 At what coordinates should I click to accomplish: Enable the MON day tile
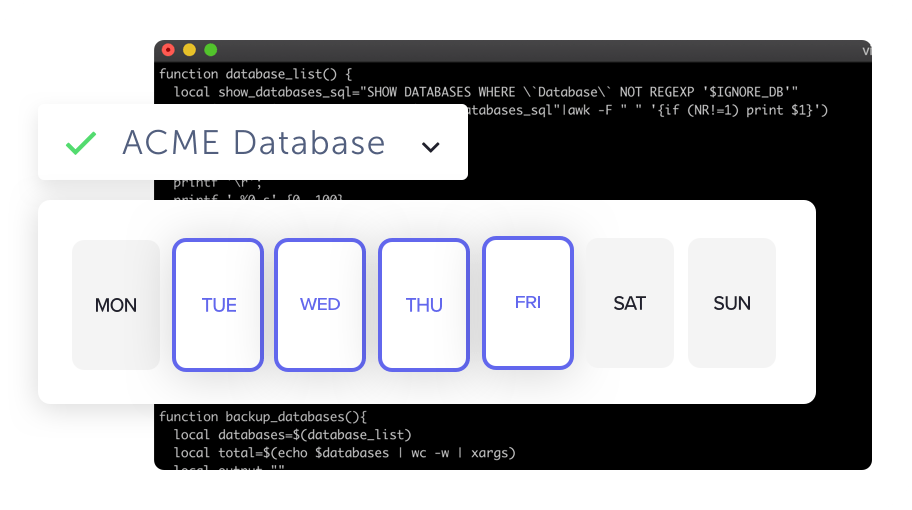tap(116, 305)
